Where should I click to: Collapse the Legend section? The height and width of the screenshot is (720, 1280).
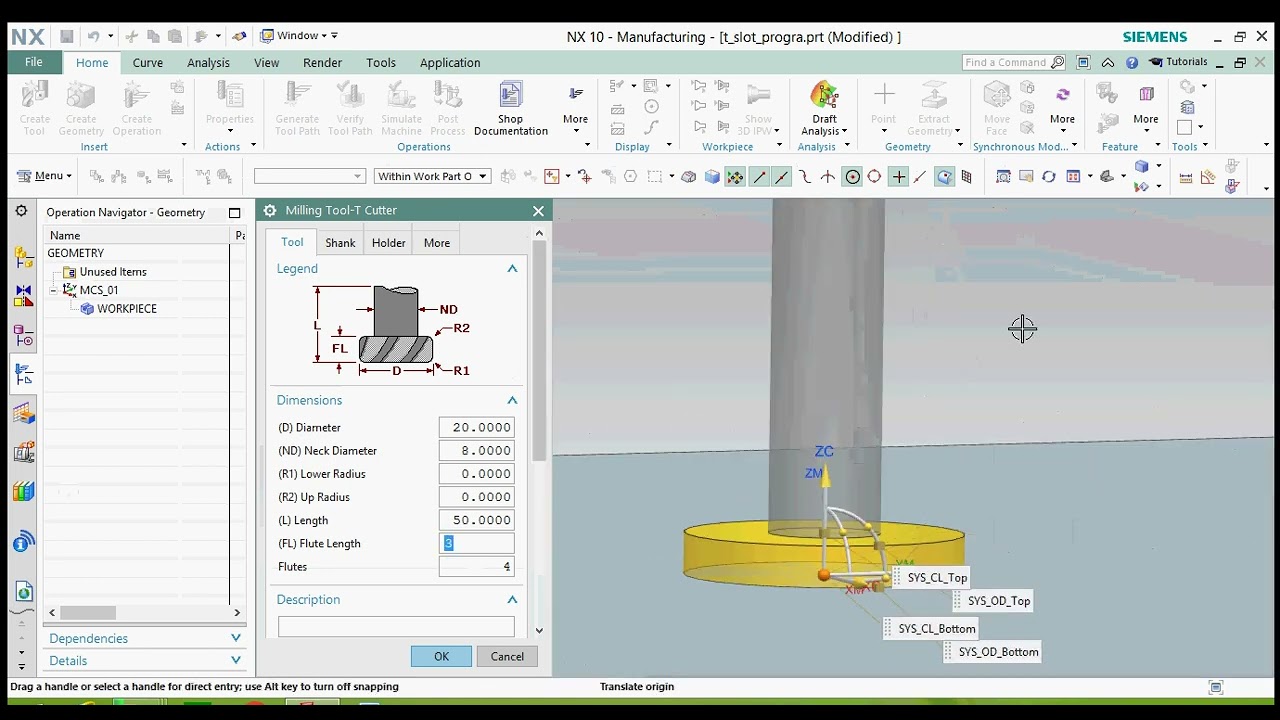512,268
